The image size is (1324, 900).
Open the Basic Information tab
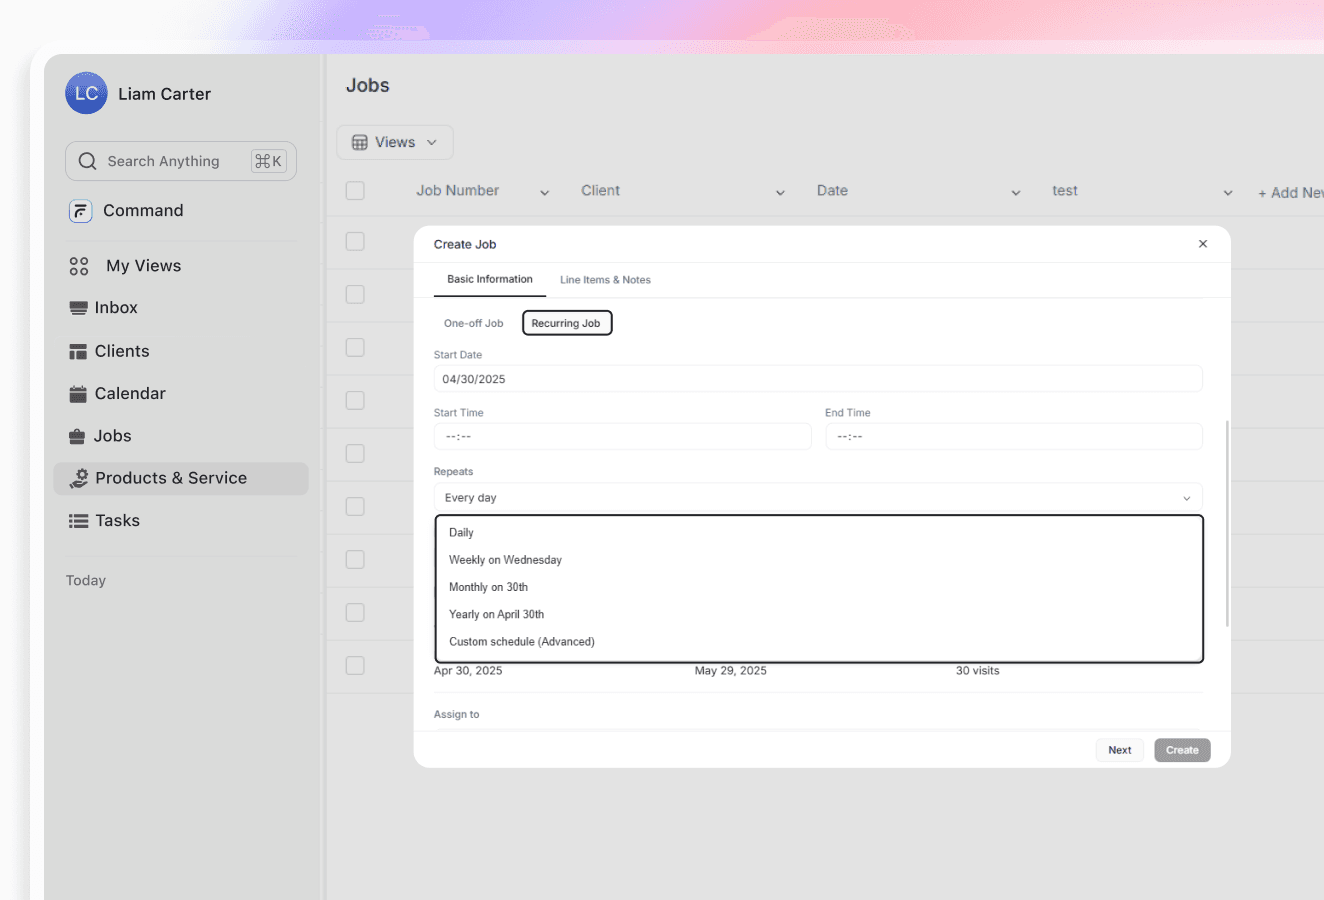click(x=489, y=280)
